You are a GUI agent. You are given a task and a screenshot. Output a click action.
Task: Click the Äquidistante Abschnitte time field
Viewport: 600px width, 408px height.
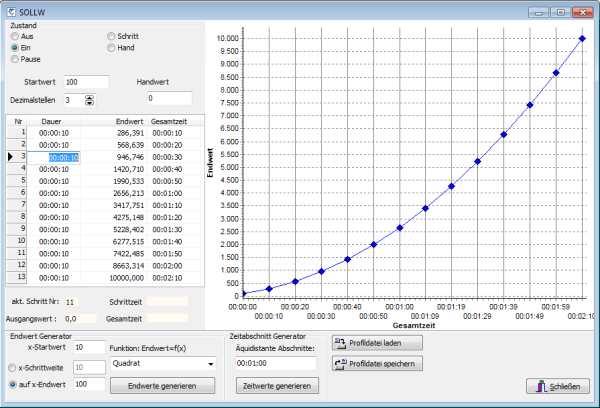[x=276, y=363]
